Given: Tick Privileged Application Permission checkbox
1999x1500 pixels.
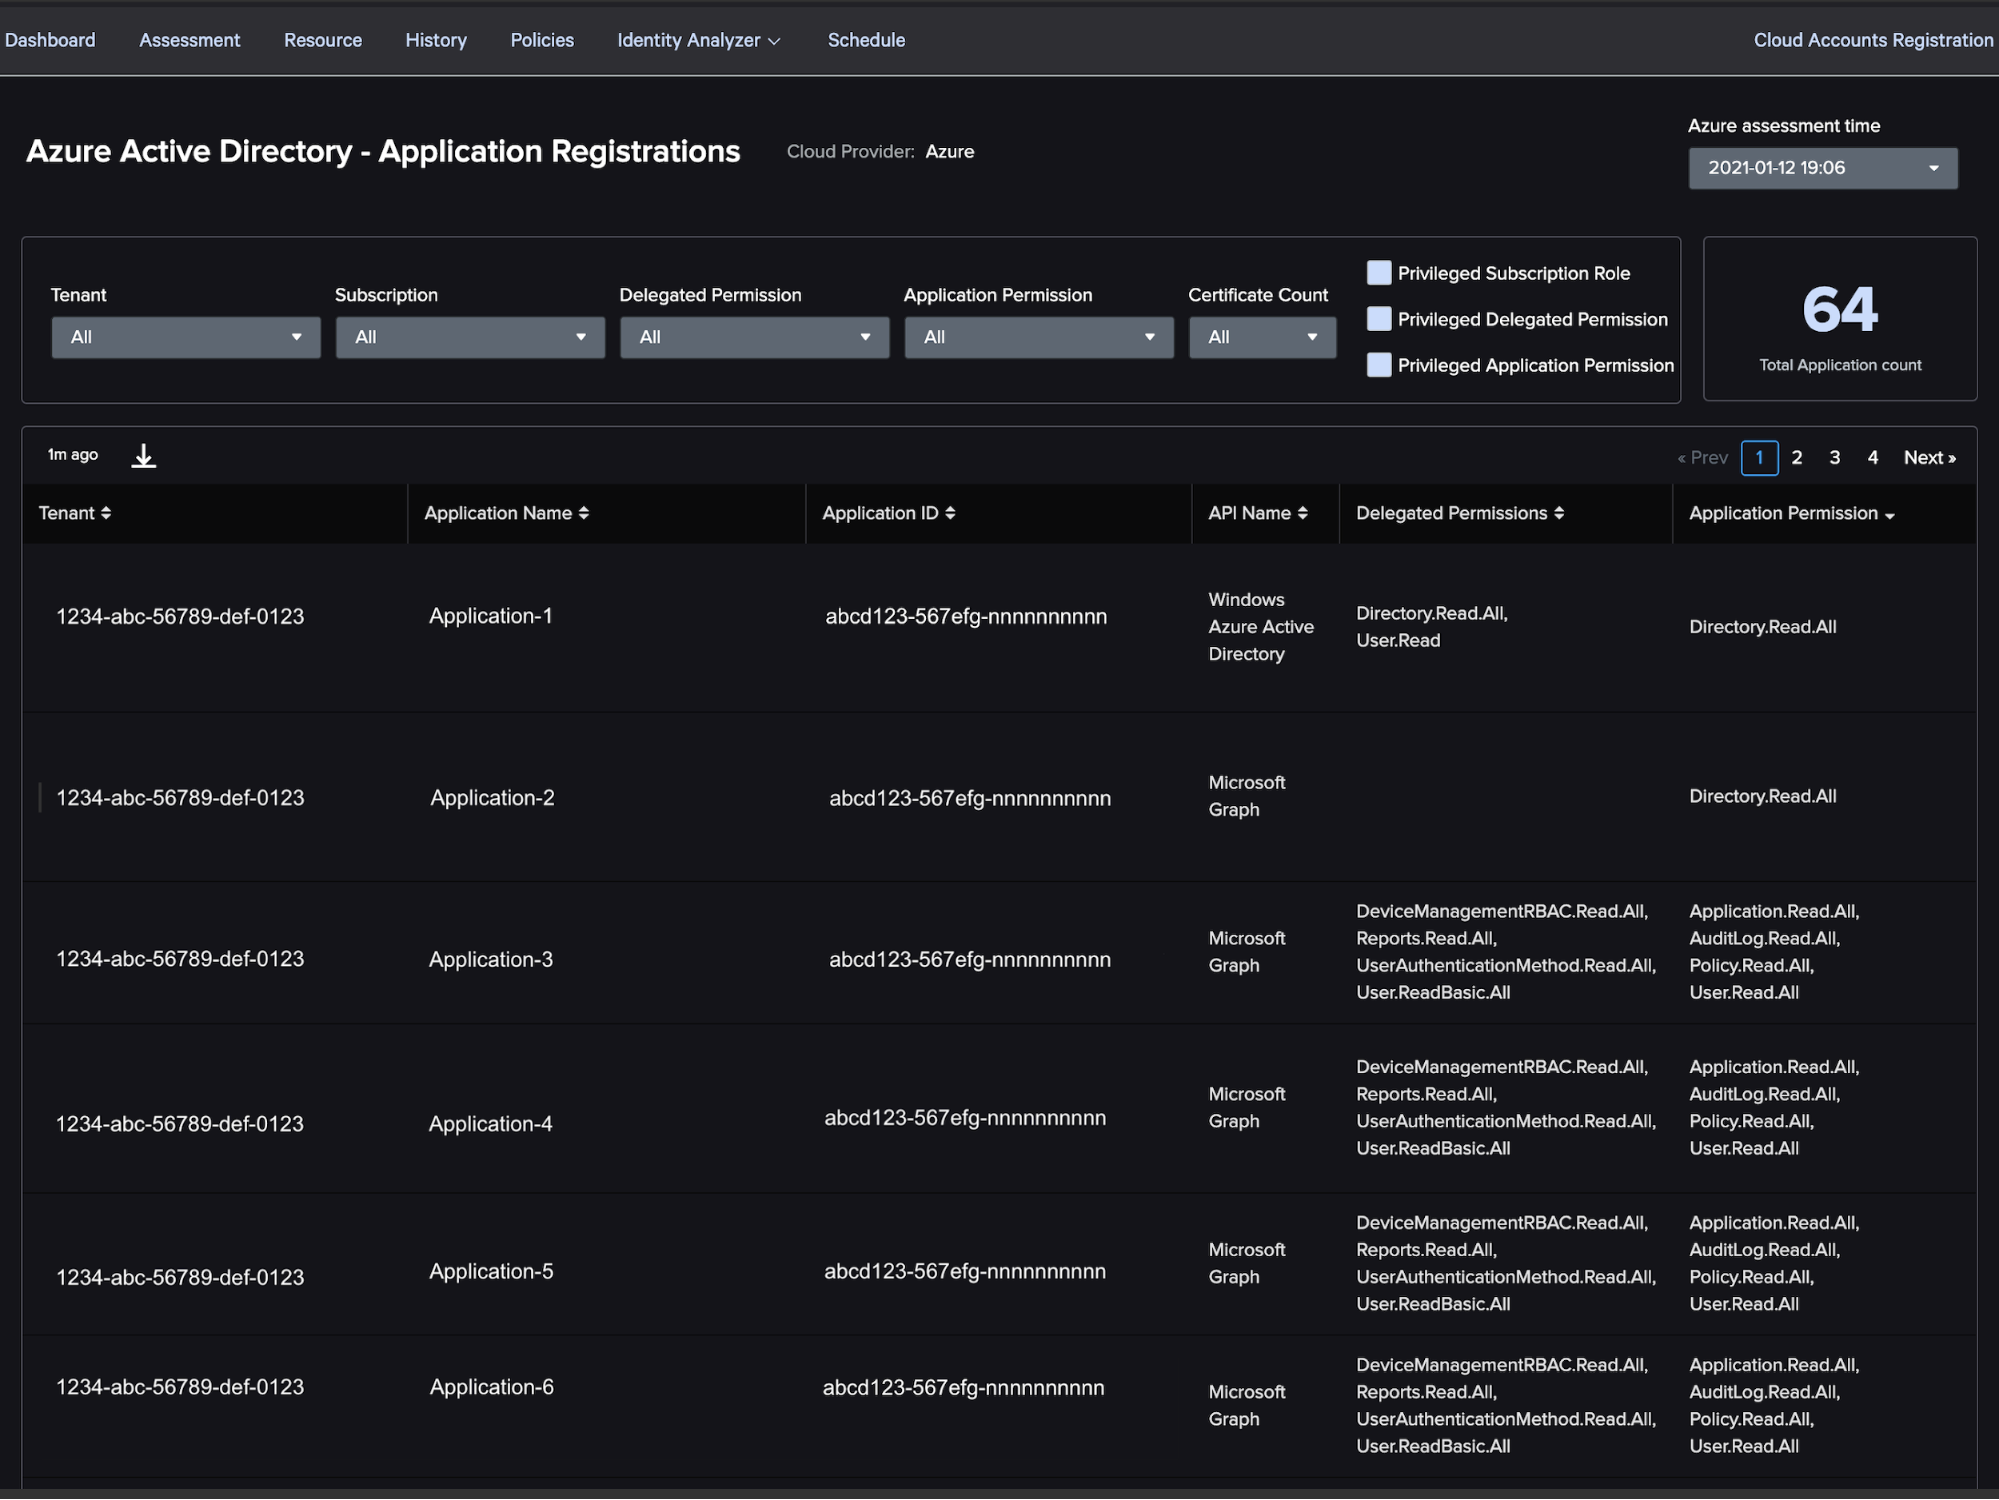Looking at the screenshot, I should pos(1379,365).
